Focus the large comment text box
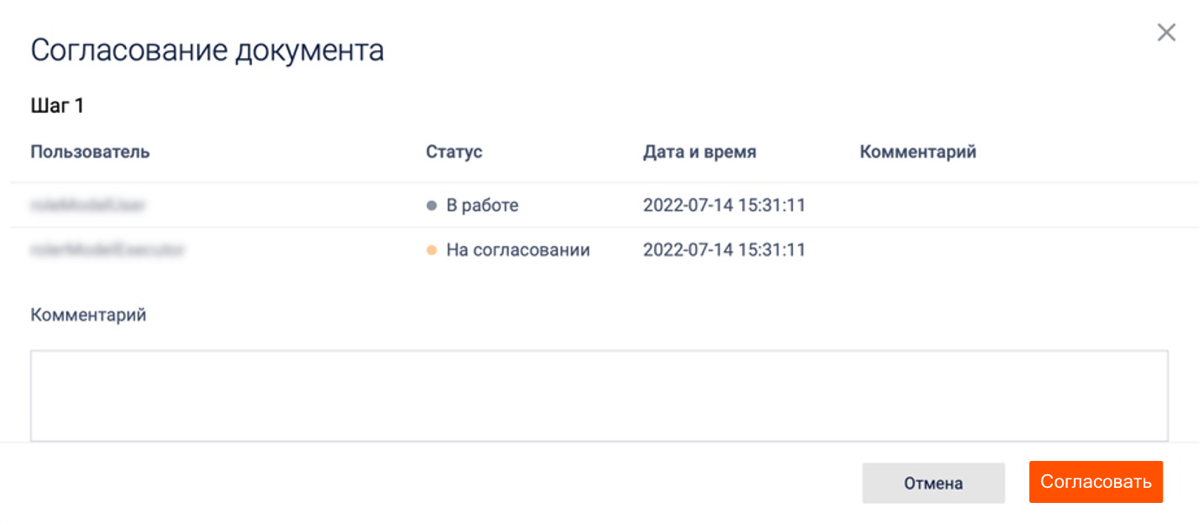This screenshot has height=524, width=1199. (599, 395)
